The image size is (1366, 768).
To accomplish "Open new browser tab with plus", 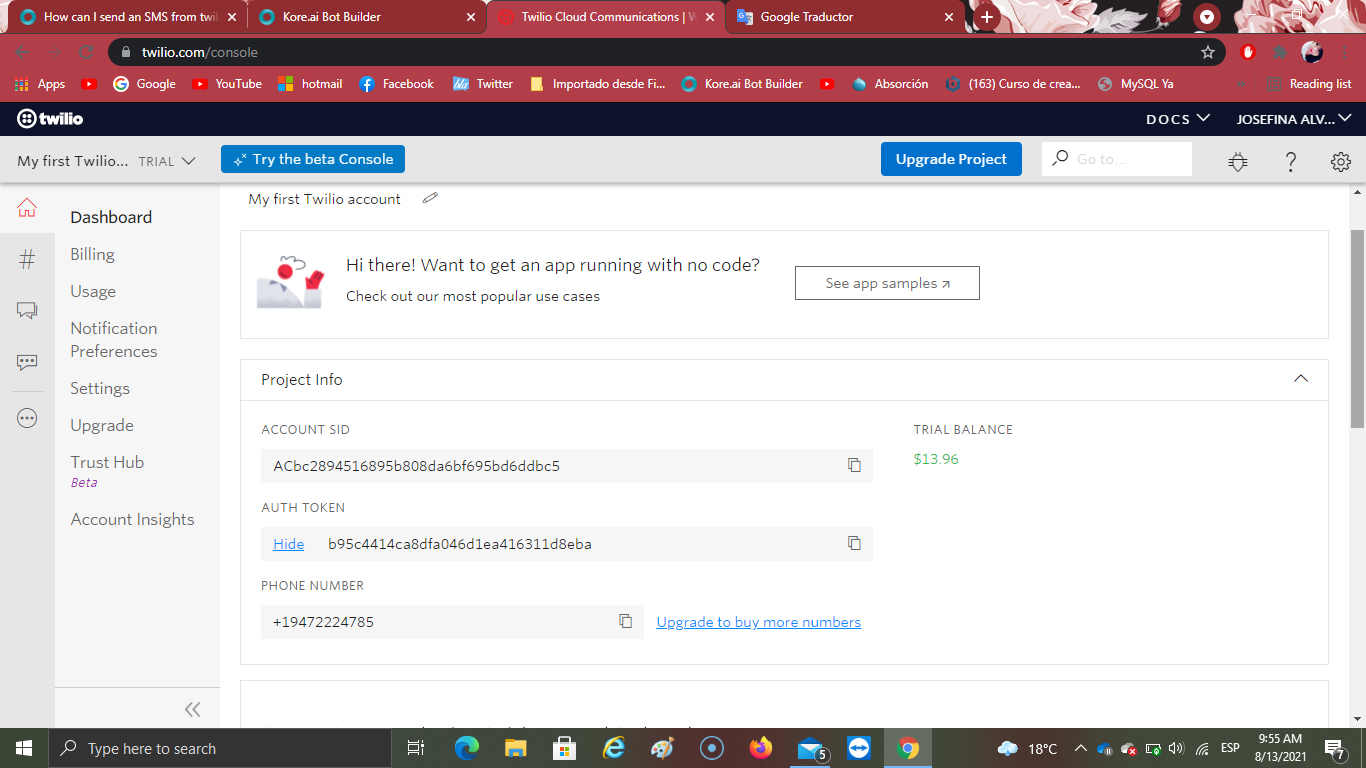I will click(x=987, y=17).
